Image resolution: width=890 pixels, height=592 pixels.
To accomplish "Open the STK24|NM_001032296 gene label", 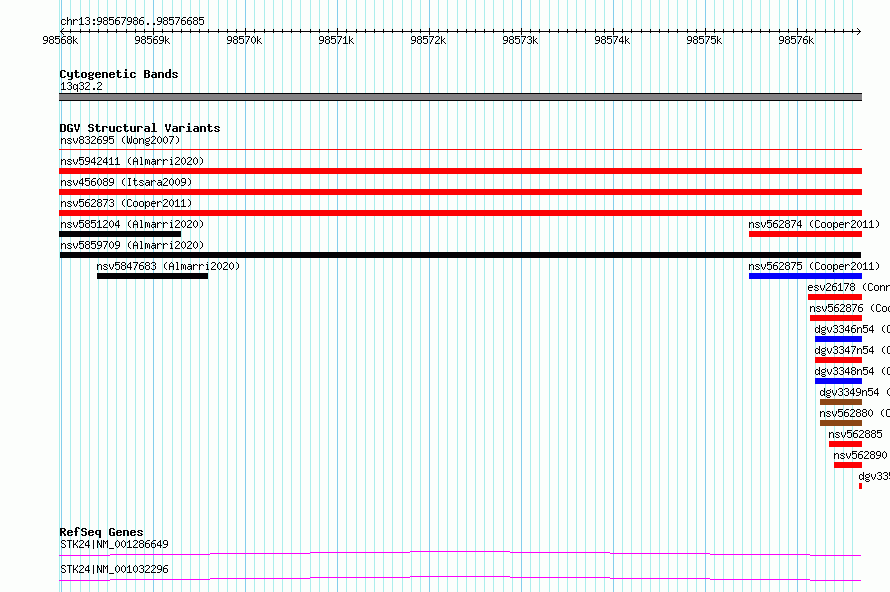I will click(114, 569).
